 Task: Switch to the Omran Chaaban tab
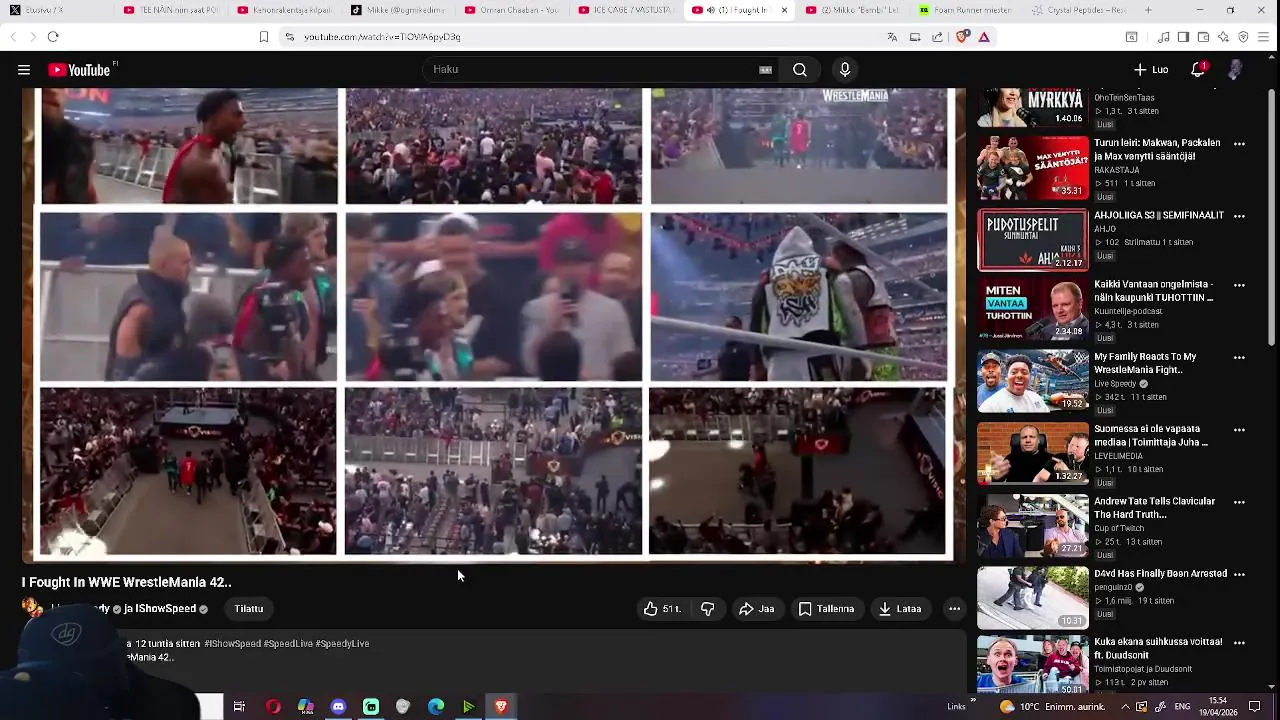[x=511, y=10]
